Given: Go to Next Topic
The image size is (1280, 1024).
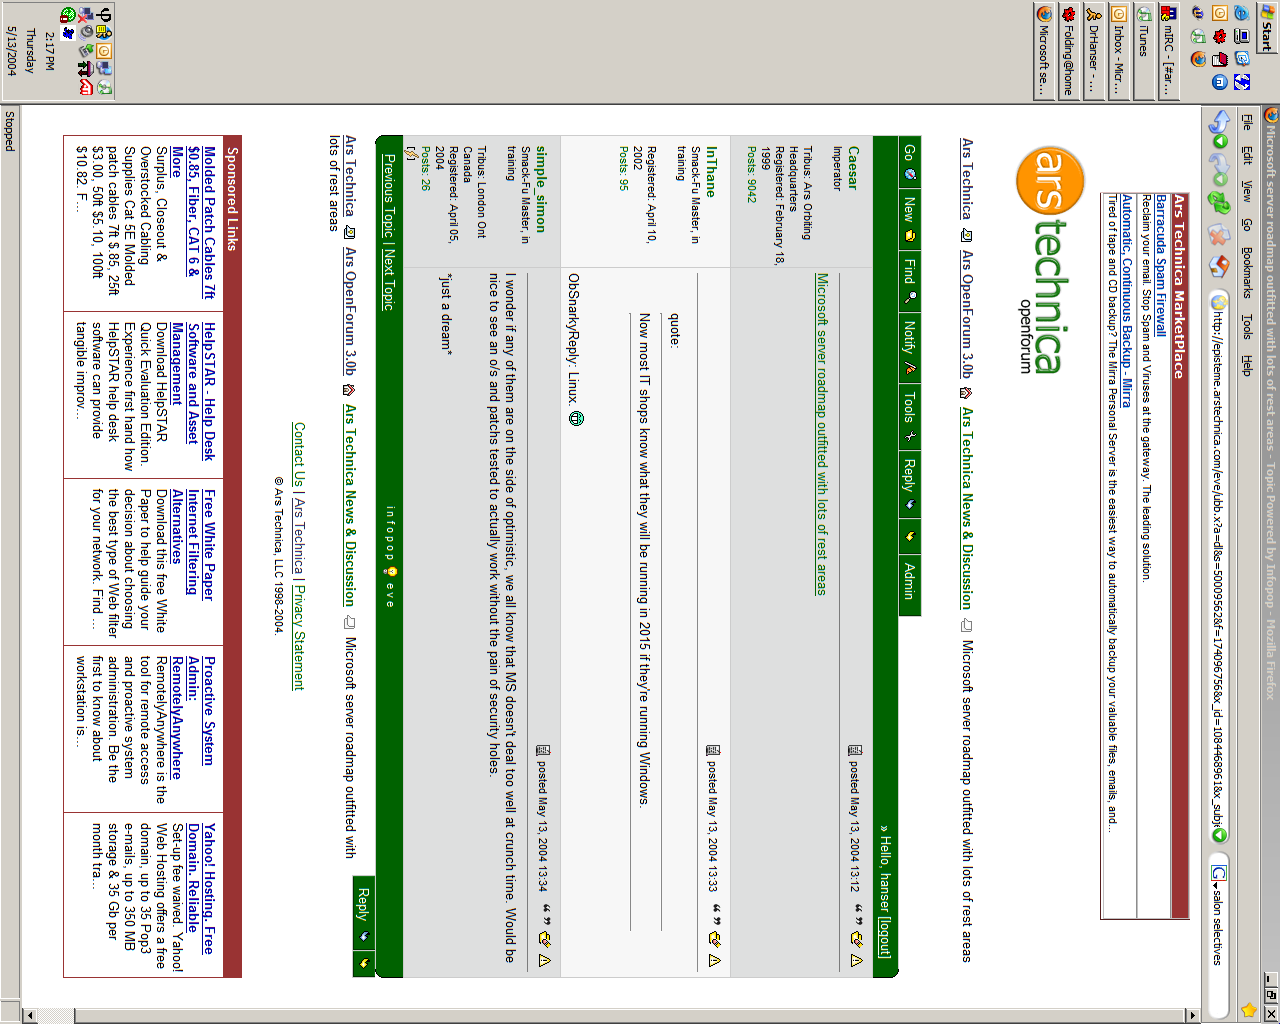Looking at the screenshot, I should point(389,280).
